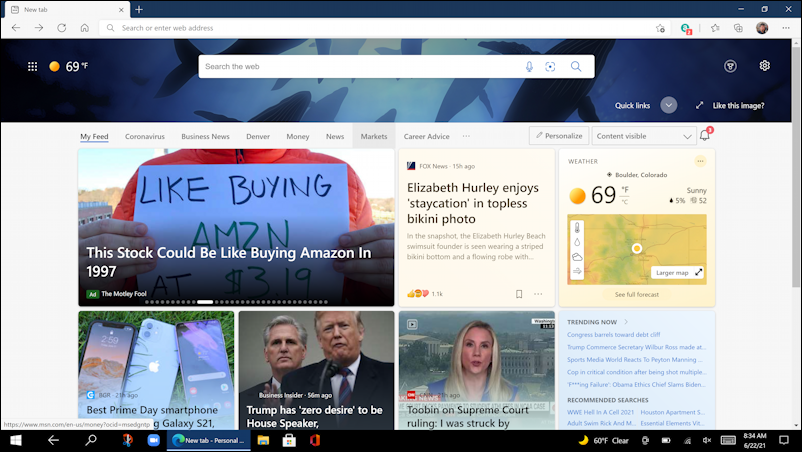
Task: Click the magnifier search button
Action: tap(576, 66)
